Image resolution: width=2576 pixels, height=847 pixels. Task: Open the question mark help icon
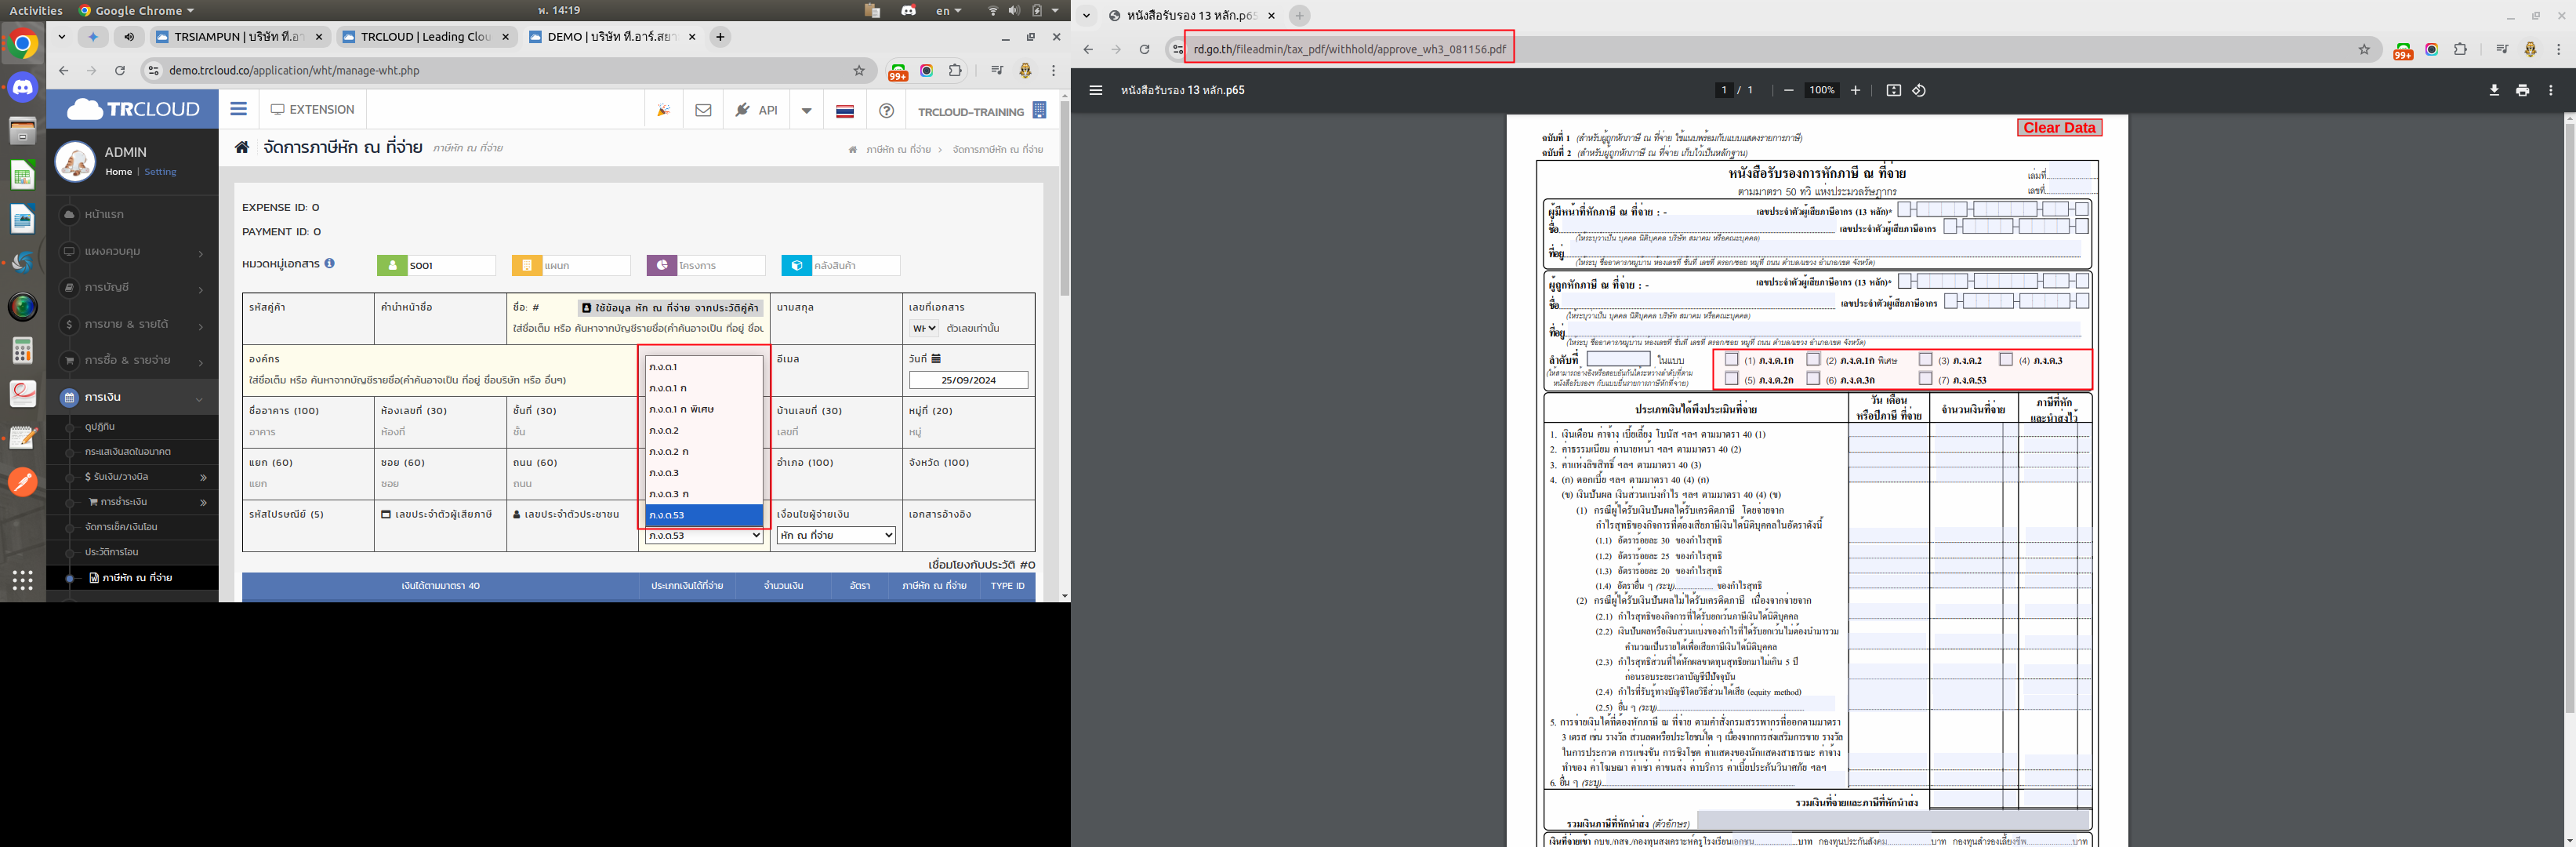[886, 111]
